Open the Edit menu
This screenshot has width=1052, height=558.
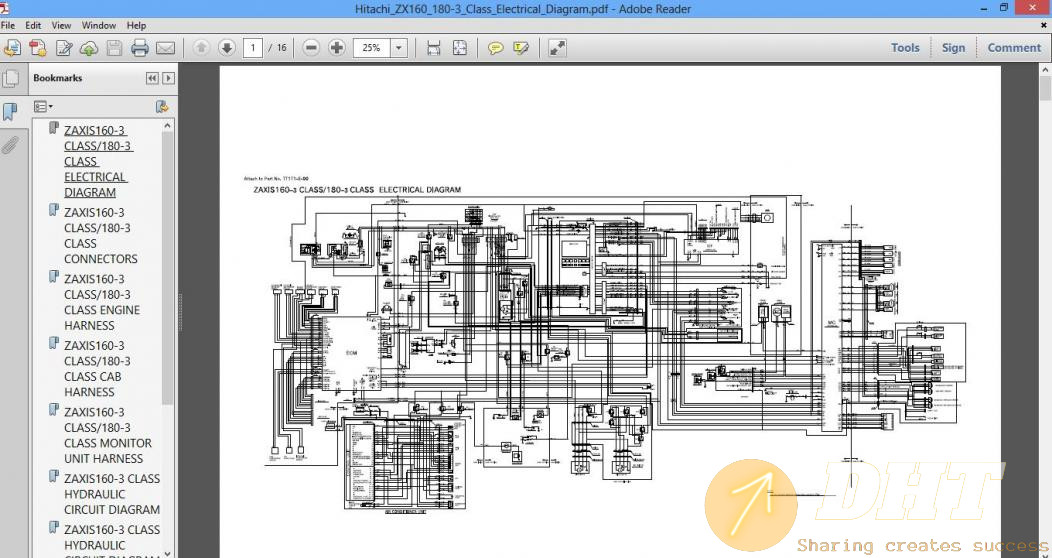tap(34, 25)
